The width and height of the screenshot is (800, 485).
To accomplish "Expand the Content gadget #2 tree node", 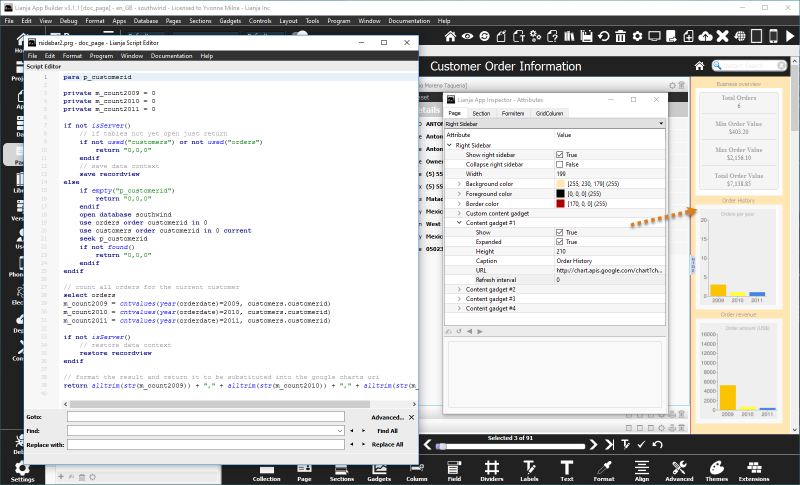I will point(459,289).
